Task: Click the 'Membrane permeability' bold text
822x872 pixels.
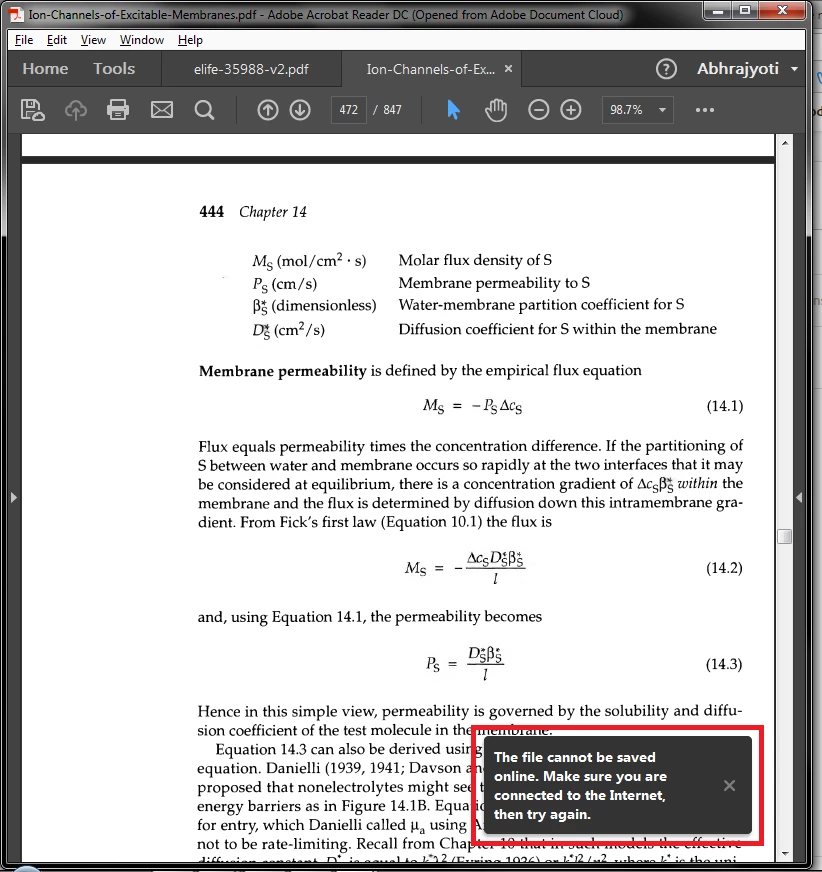Action: pos(283,371)
